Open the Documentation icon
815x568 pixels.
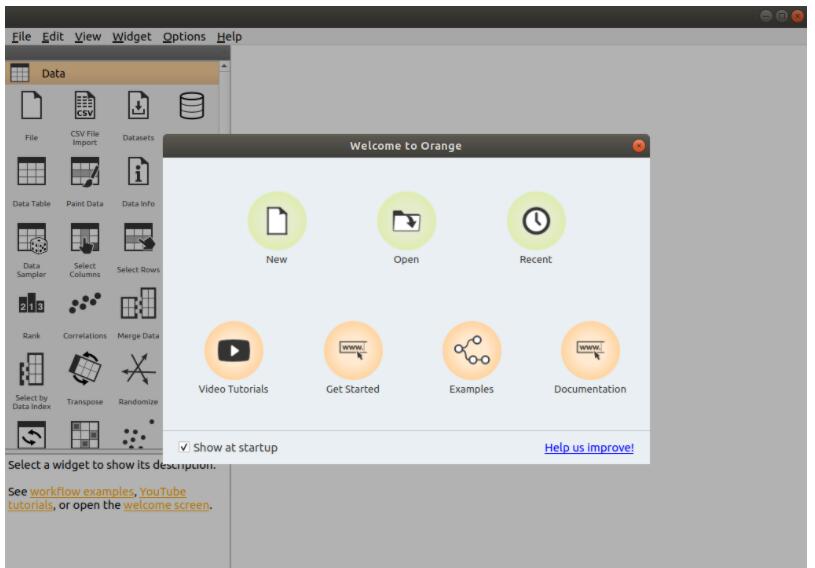coord(590,351)
